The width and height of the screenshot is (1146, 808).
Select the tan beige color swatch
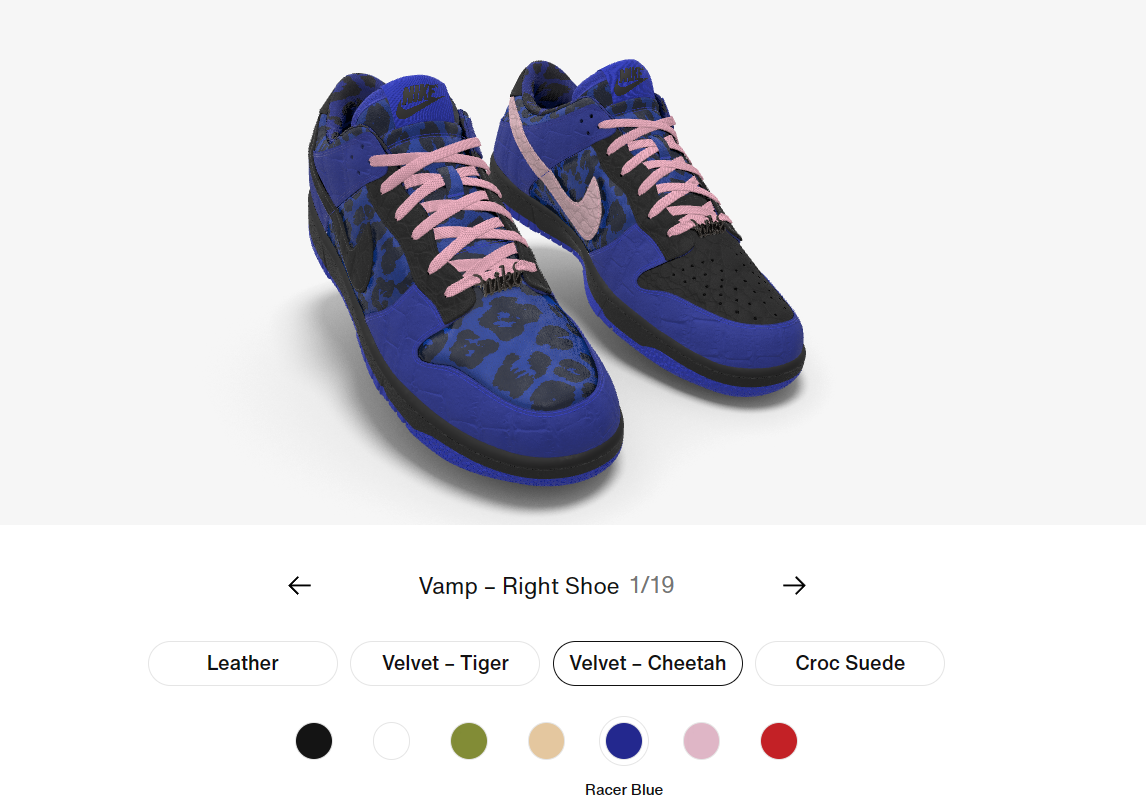point(547,741)
